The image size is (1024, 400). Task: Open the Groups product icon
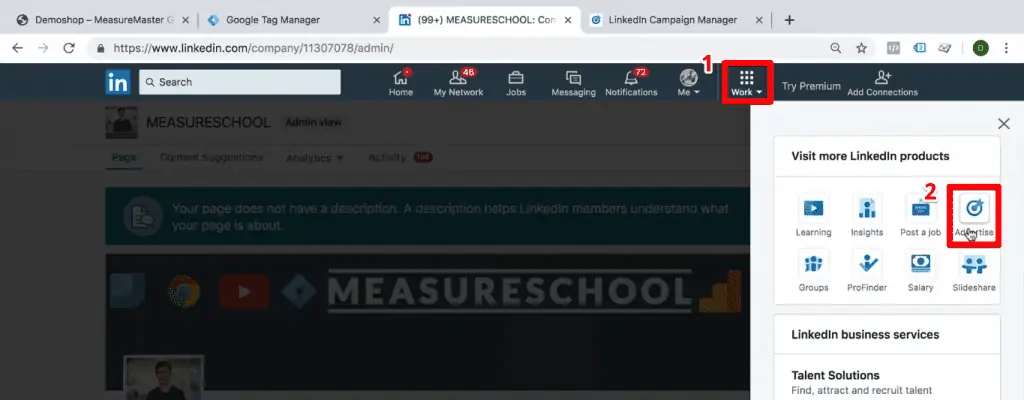coord(813,271)
